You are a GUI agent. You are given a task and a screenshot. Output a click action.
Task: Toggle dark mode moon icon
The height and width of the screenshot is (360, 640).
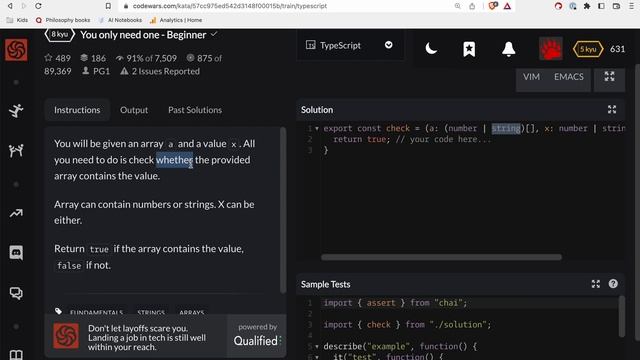pyautogui.click(x=431, y=49)
